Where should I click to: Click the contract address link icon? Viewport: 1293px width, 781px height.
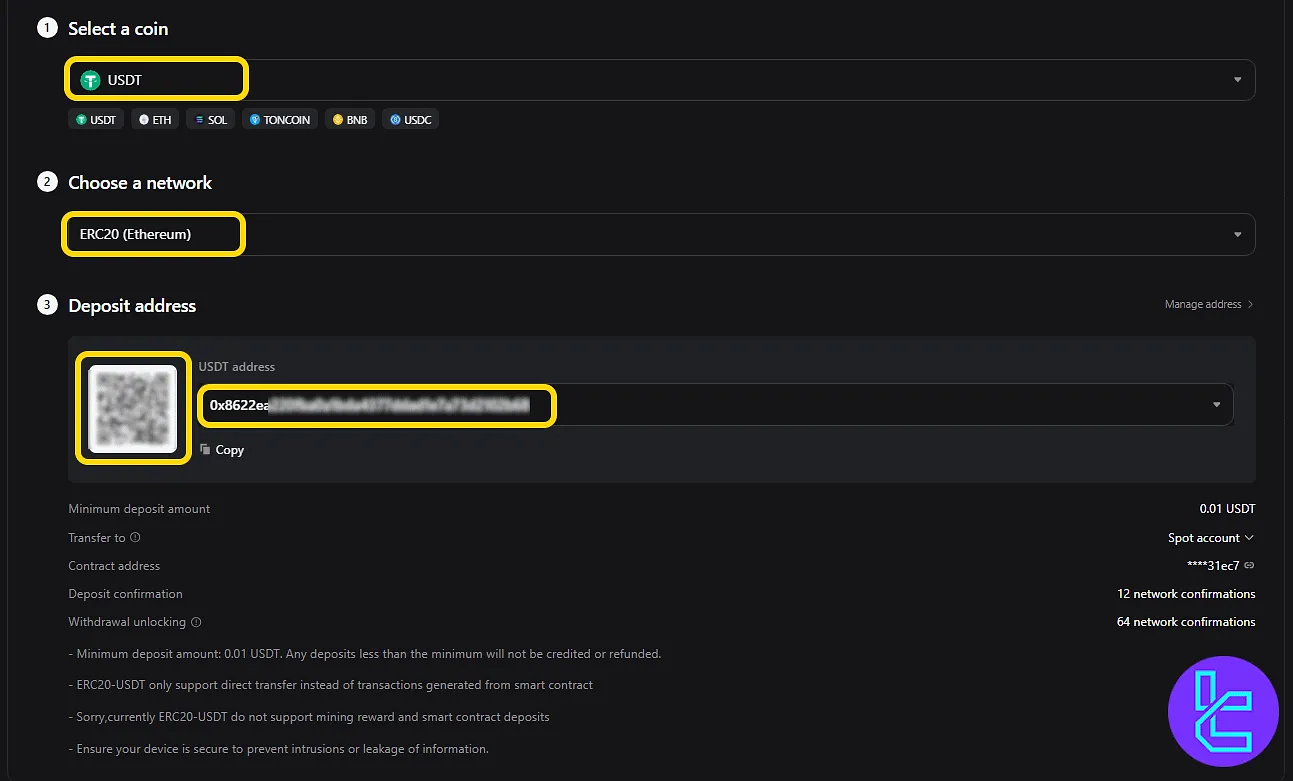coord(1249,566)
